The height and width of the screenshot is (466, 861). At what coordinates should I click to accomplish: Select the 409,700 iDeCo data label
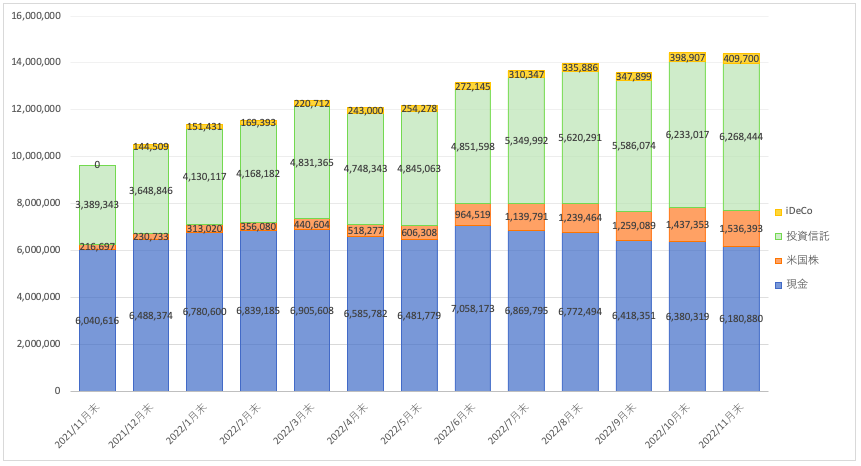coord(741,58)
